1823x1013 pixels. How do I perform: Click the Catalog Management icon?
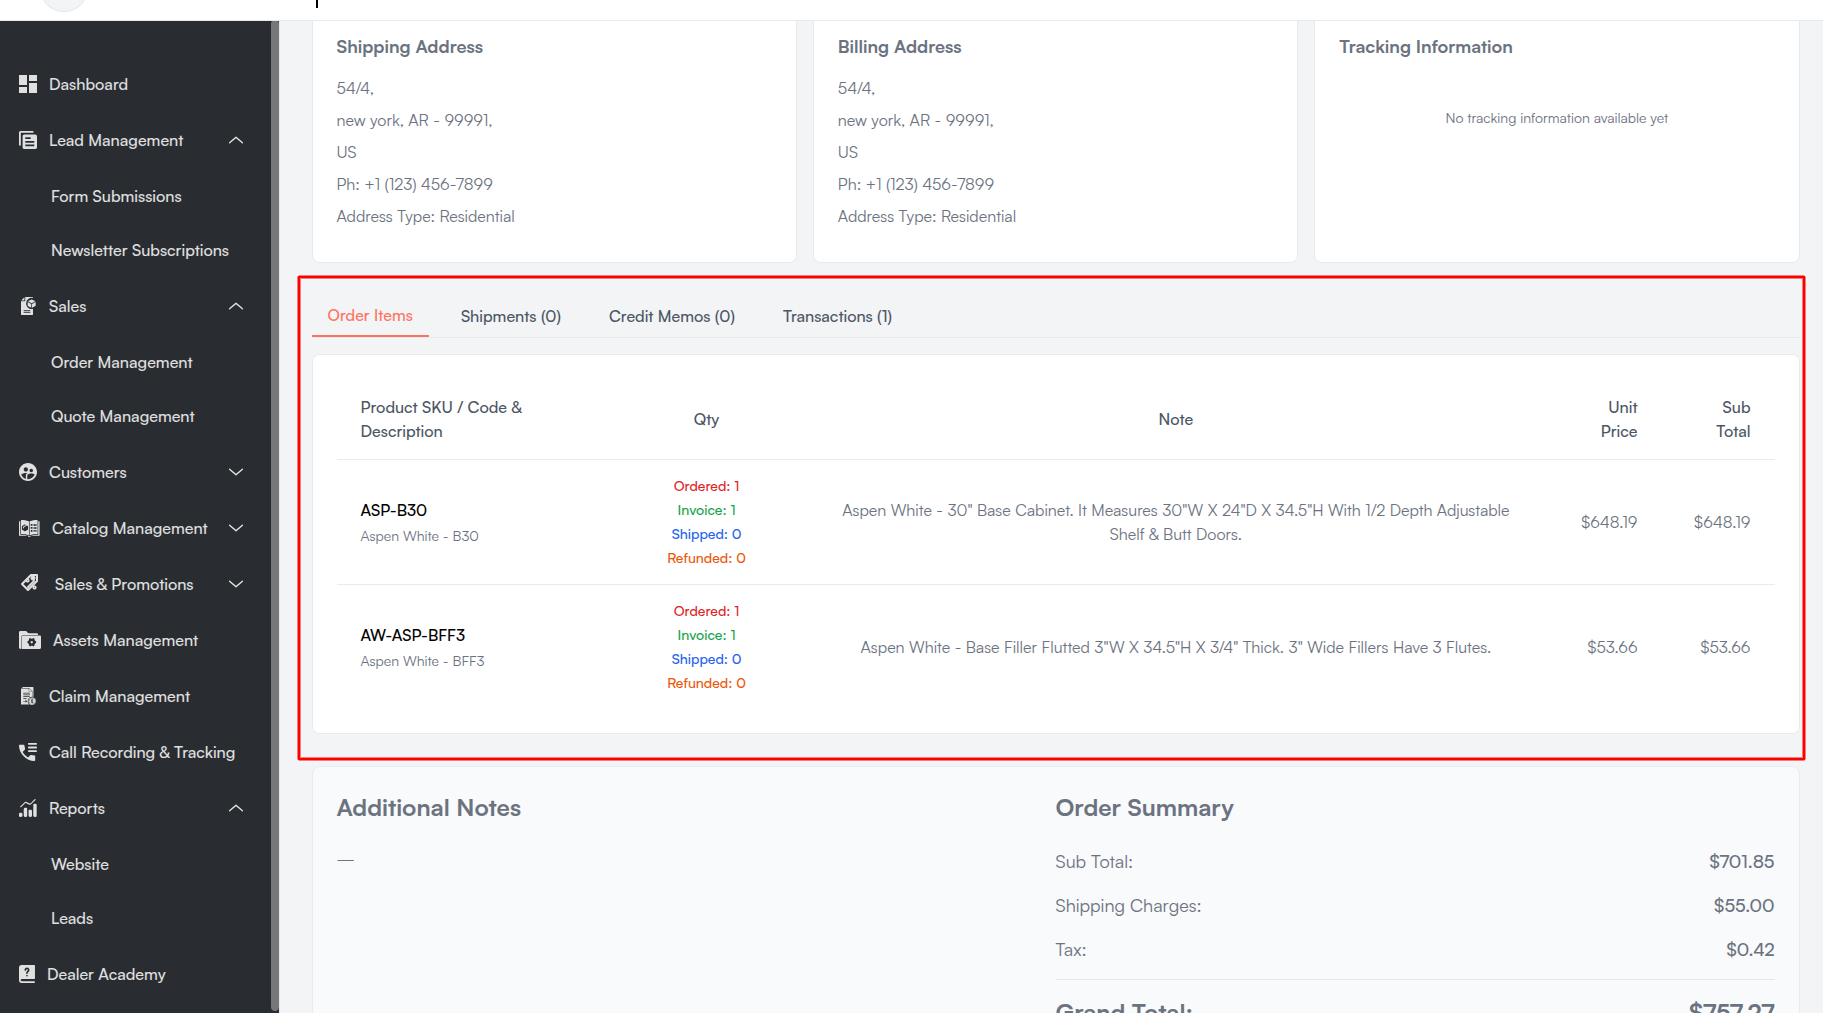click(x=29, y=528)
